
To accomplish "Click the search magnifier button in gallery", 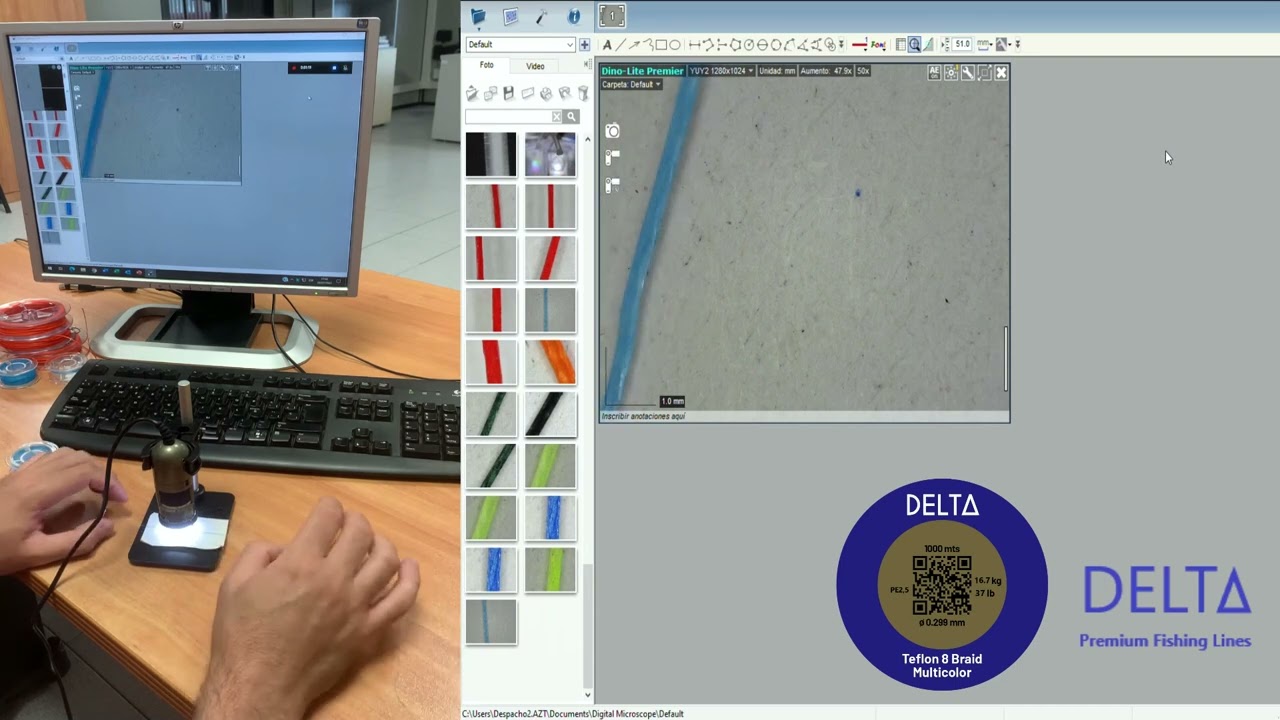I will pos(571,116).
